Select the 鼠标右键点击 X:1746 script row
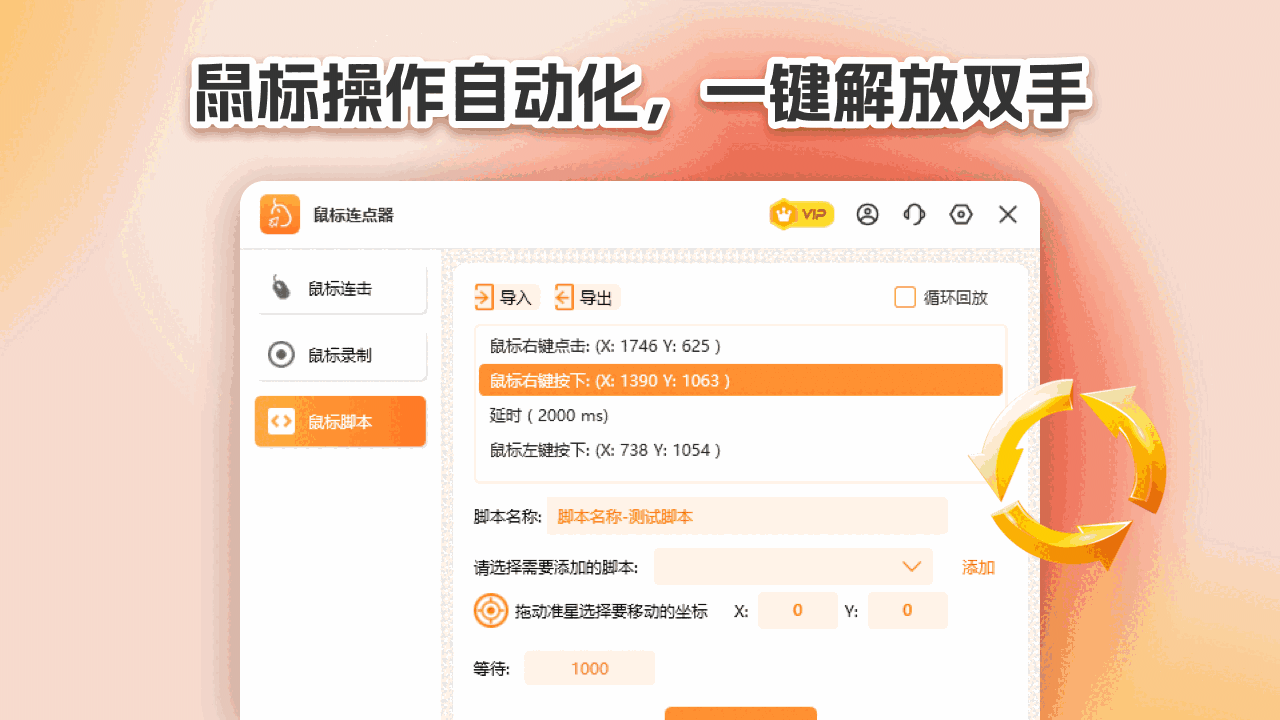 (x=740, y=346)
